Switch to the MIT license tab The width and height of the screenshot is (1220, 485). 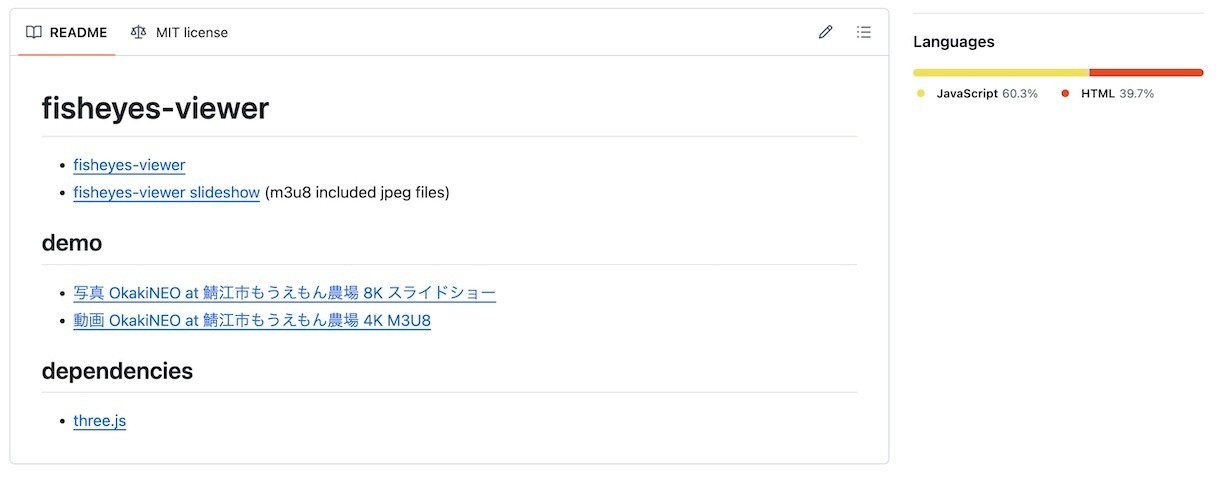click(179, 32)
